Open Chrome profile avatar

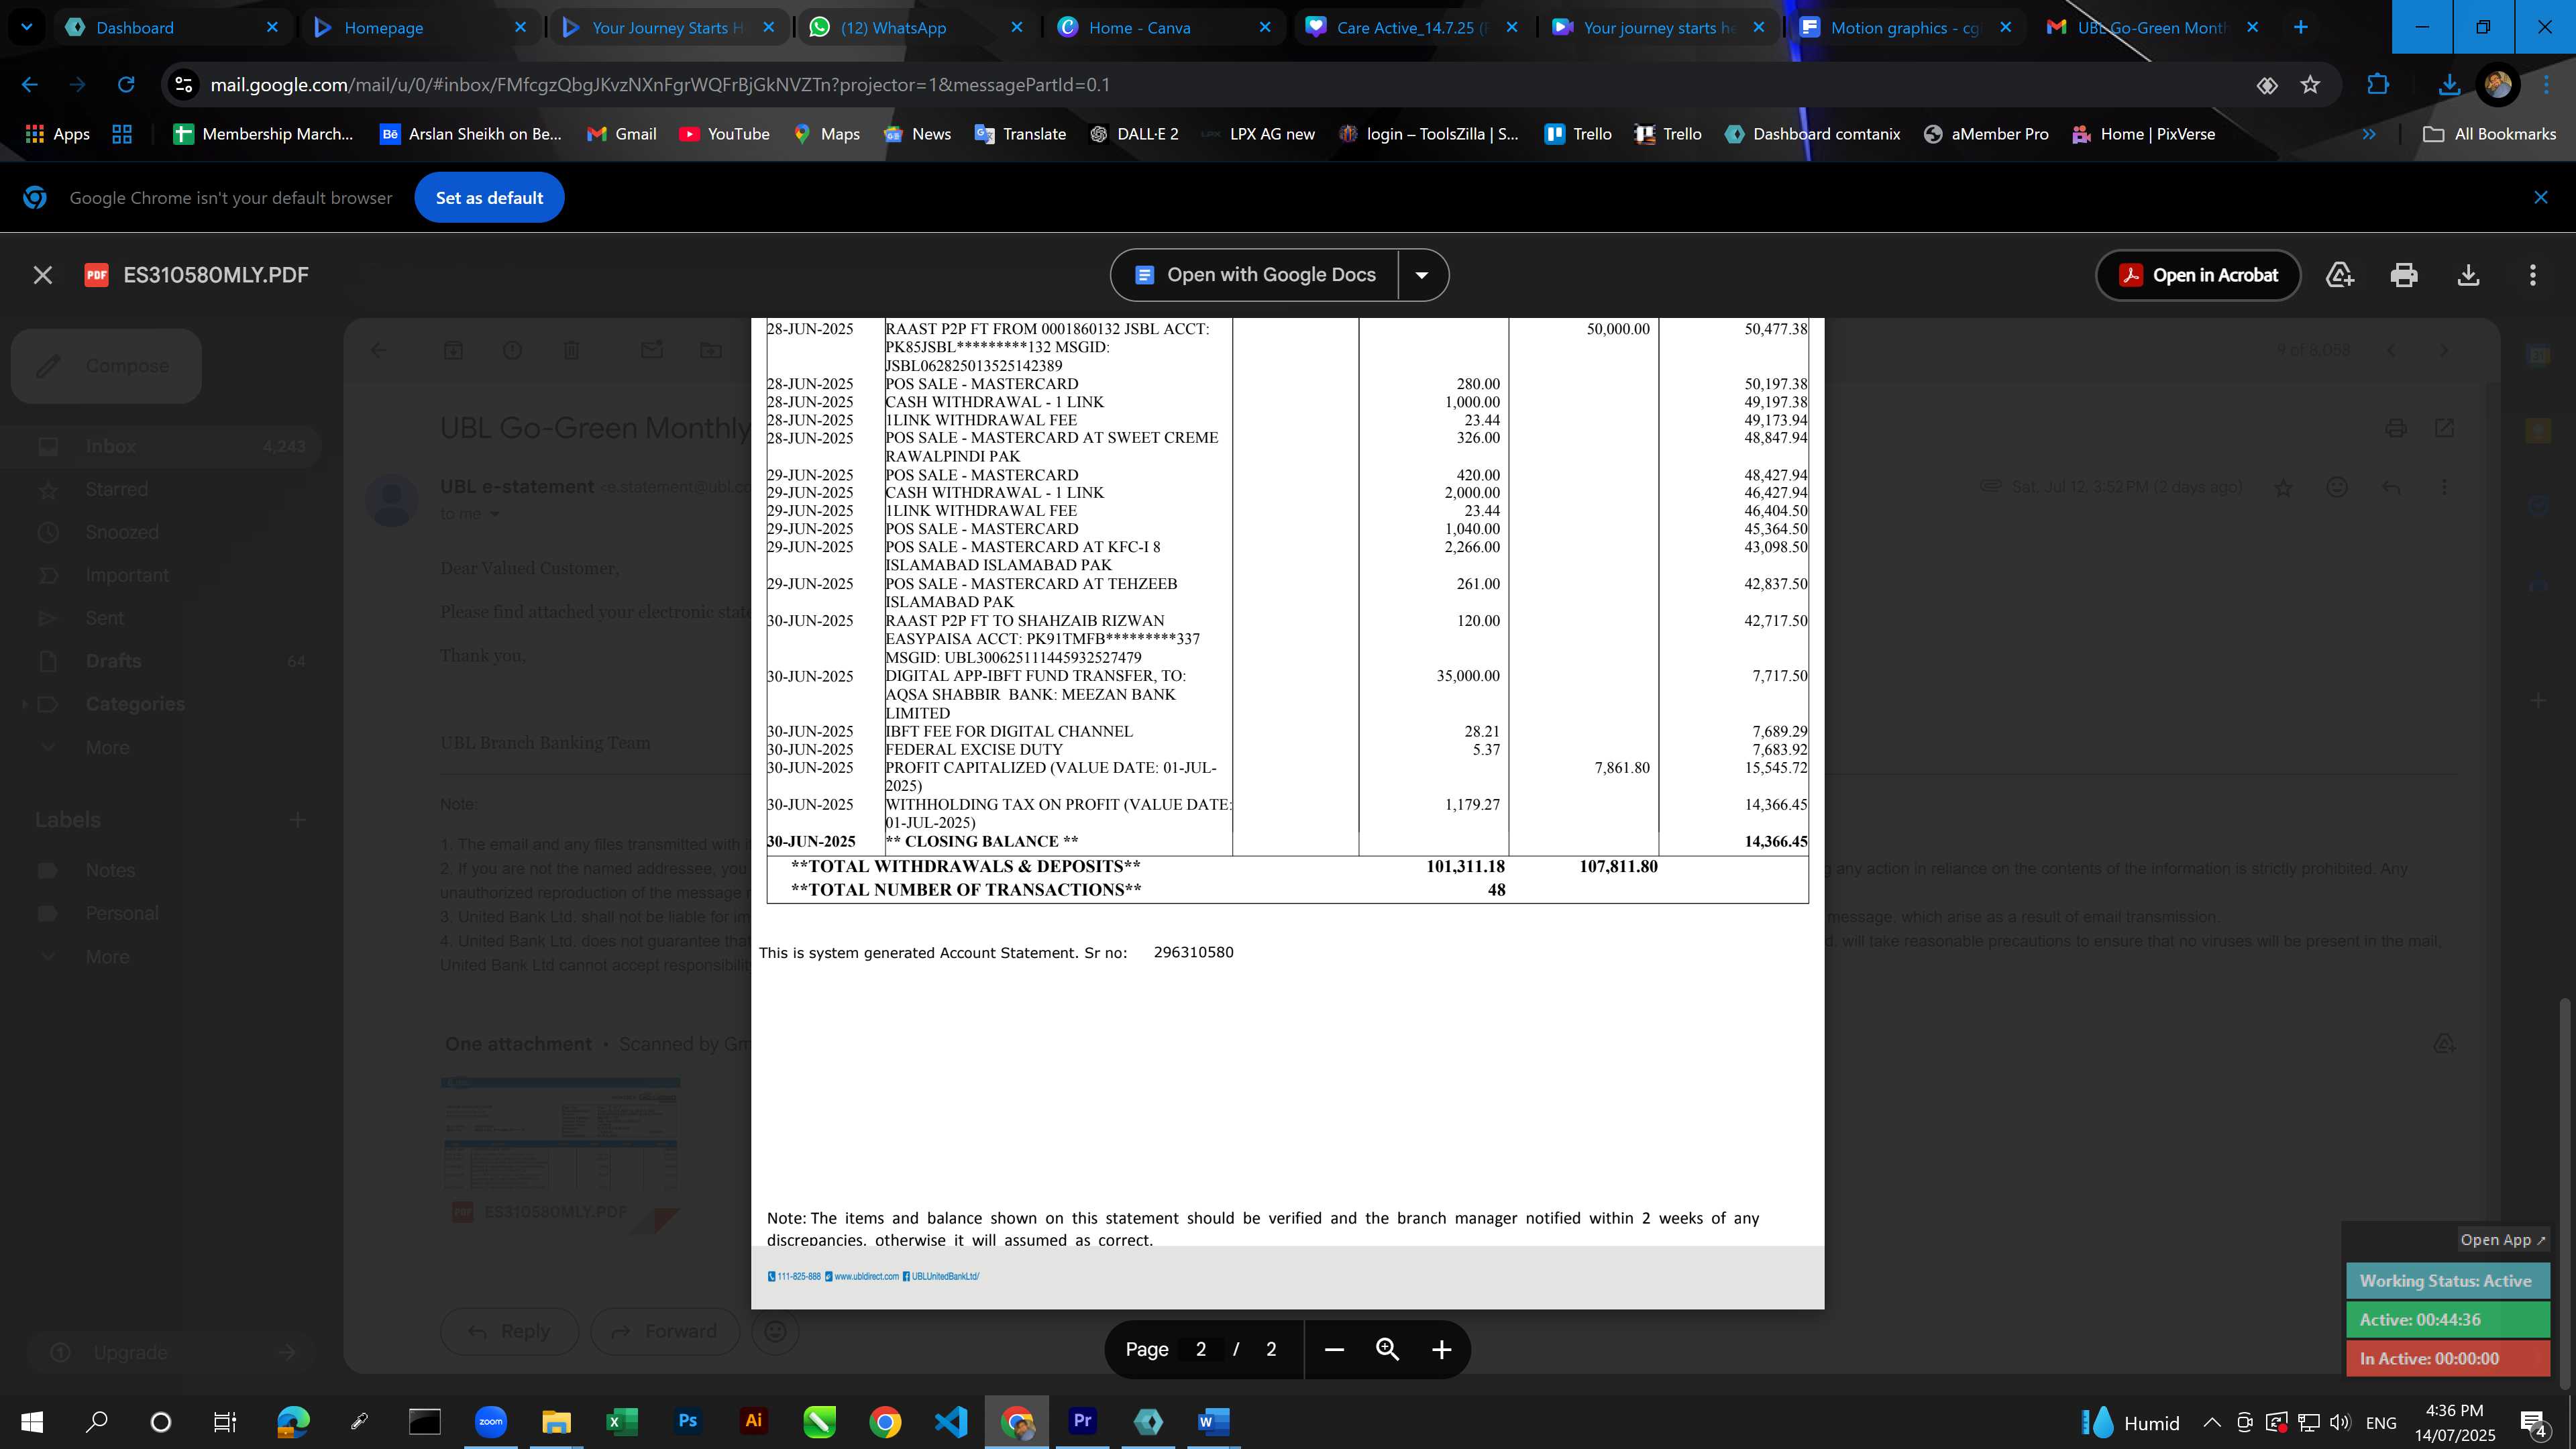pyautogui.click(x=2498, y=85)
